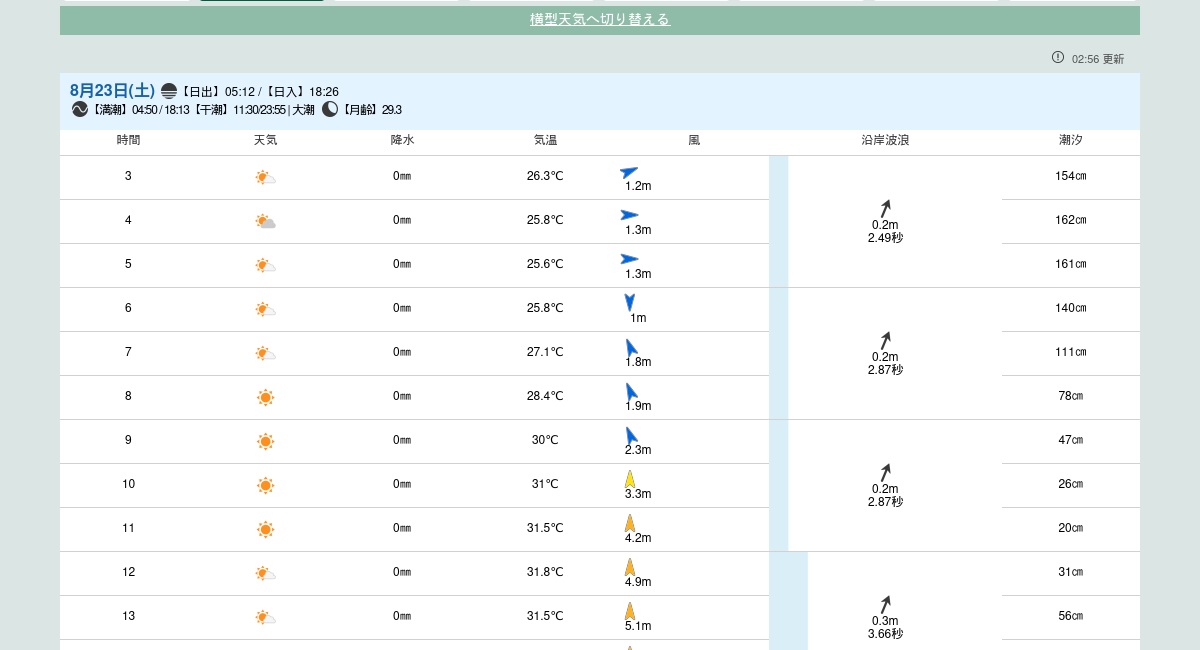Click the cloudy sun icon for hour 4

265,222
